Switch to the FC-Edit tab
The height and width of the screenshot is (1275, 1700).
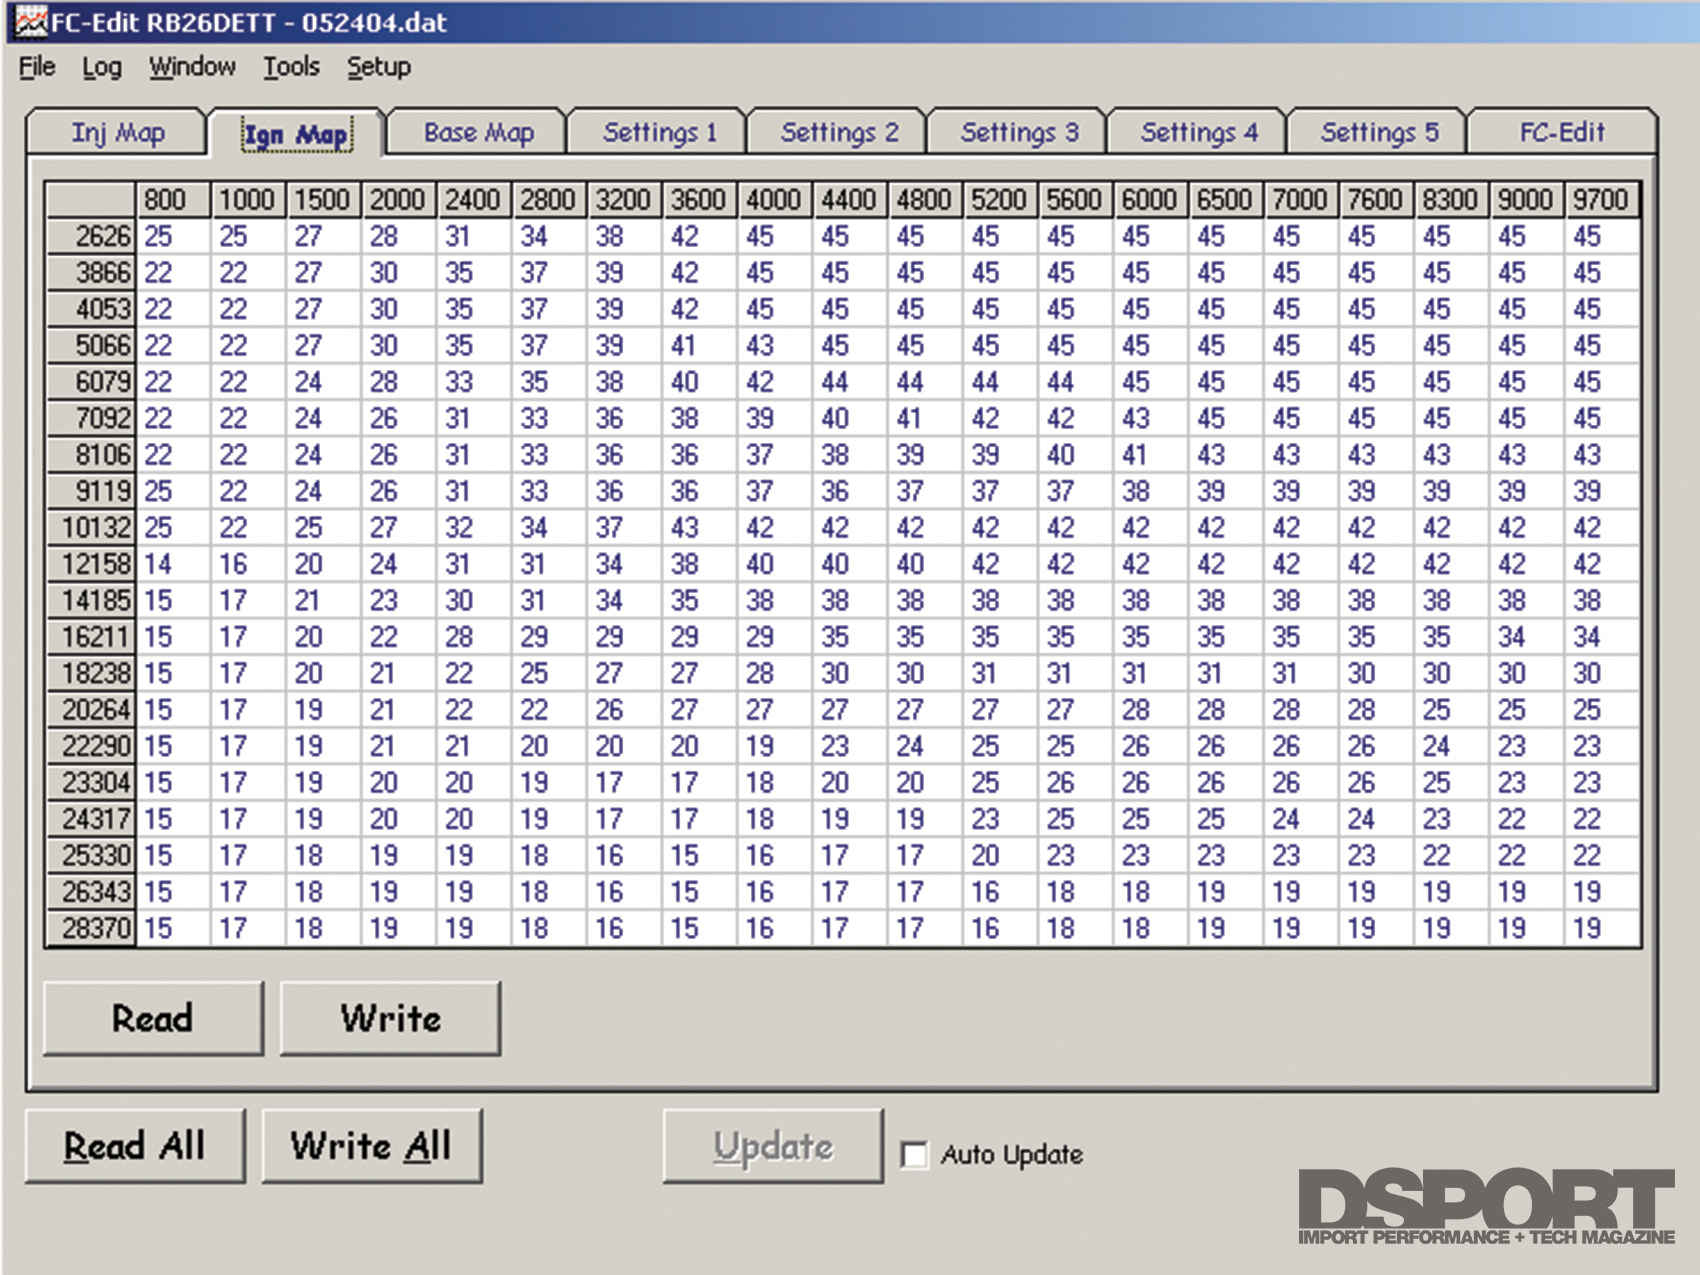[x=1561, y=133]
